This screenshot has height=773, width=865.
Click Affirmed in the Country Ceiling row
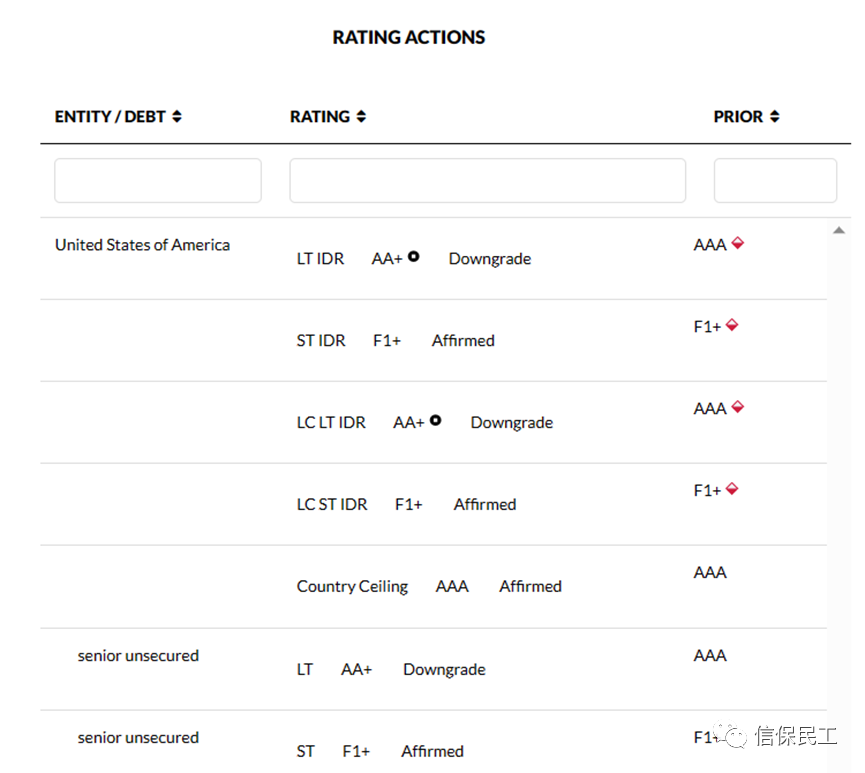[531, 586]
